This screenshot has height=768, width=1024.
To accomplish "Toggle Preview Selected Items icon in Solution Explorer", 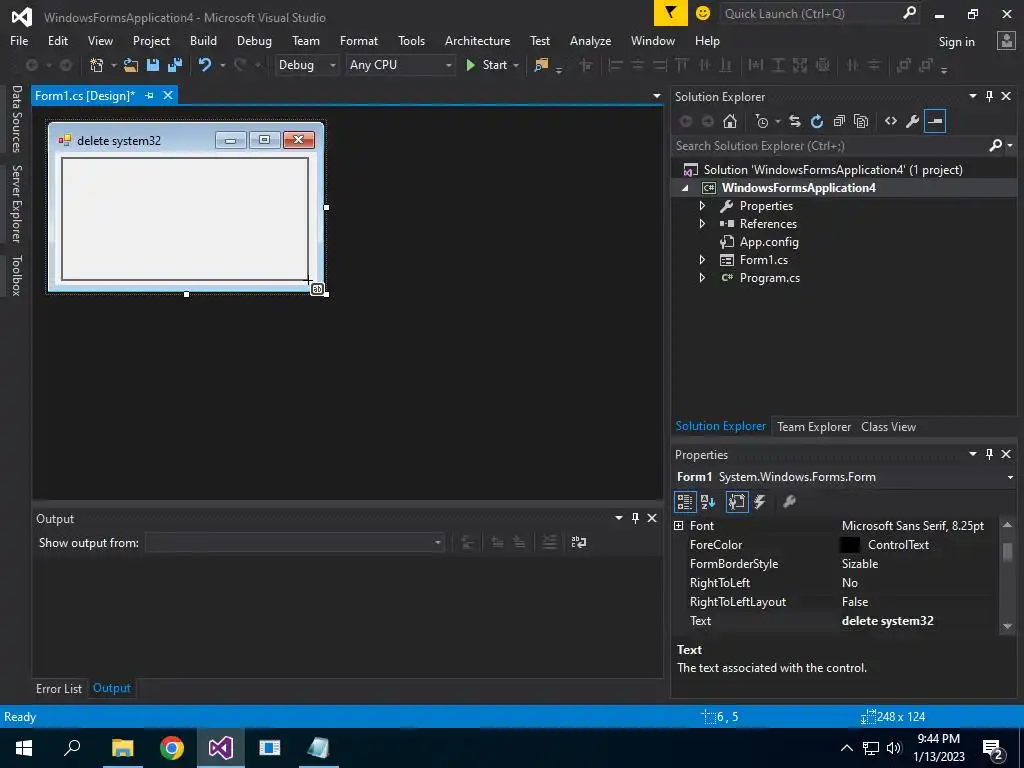I will [x=935, y=121].
